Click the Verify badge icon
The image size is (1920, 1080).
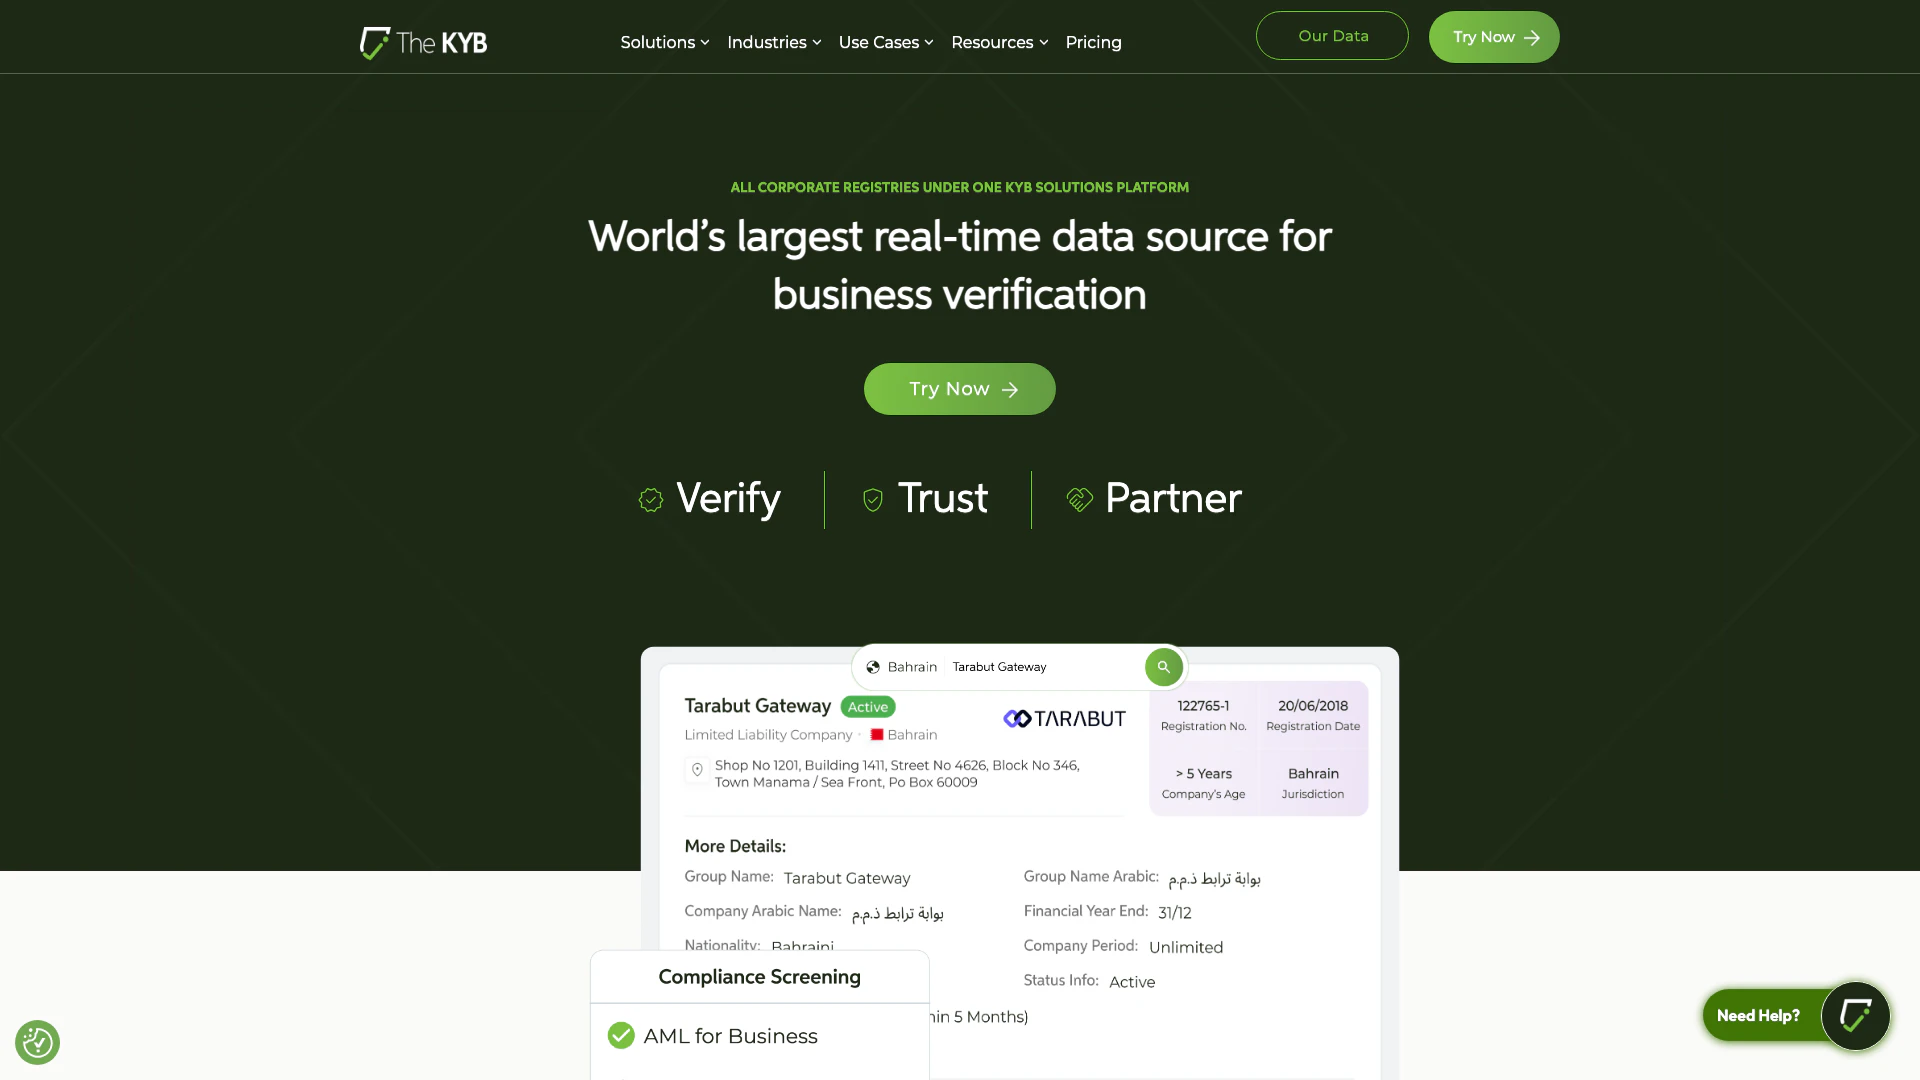[651, 499]
